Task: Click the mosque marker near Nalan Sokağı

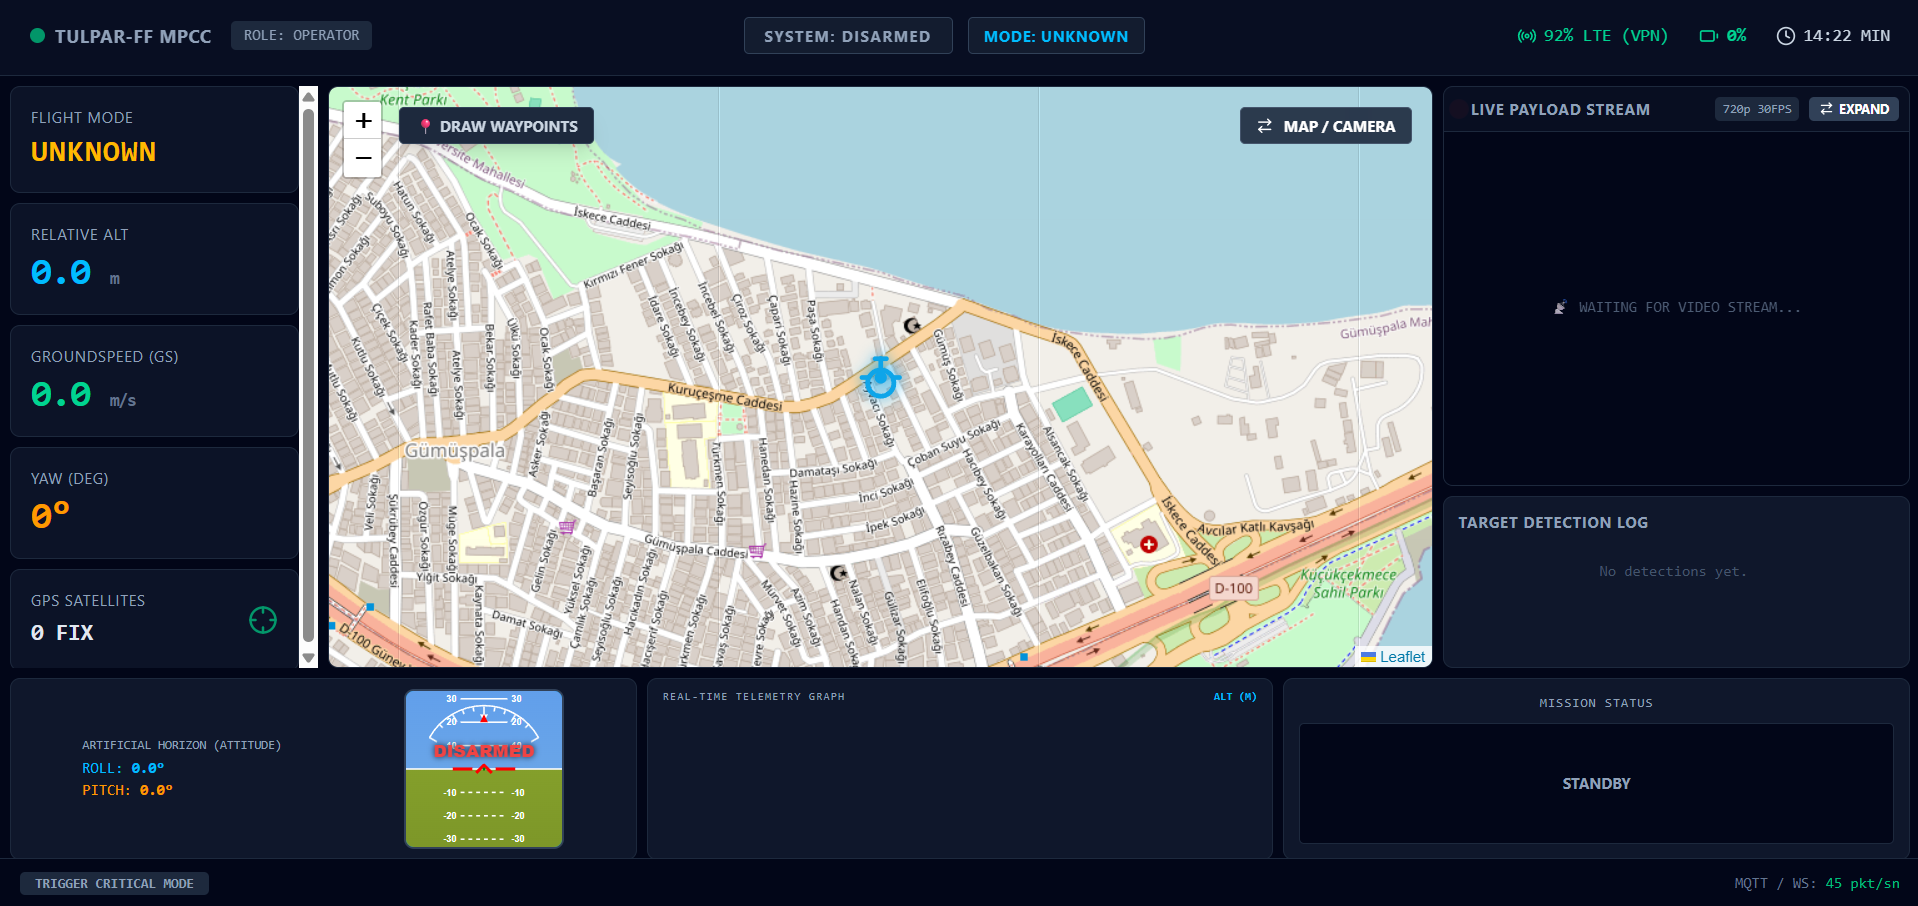Action: coord(838,573)
